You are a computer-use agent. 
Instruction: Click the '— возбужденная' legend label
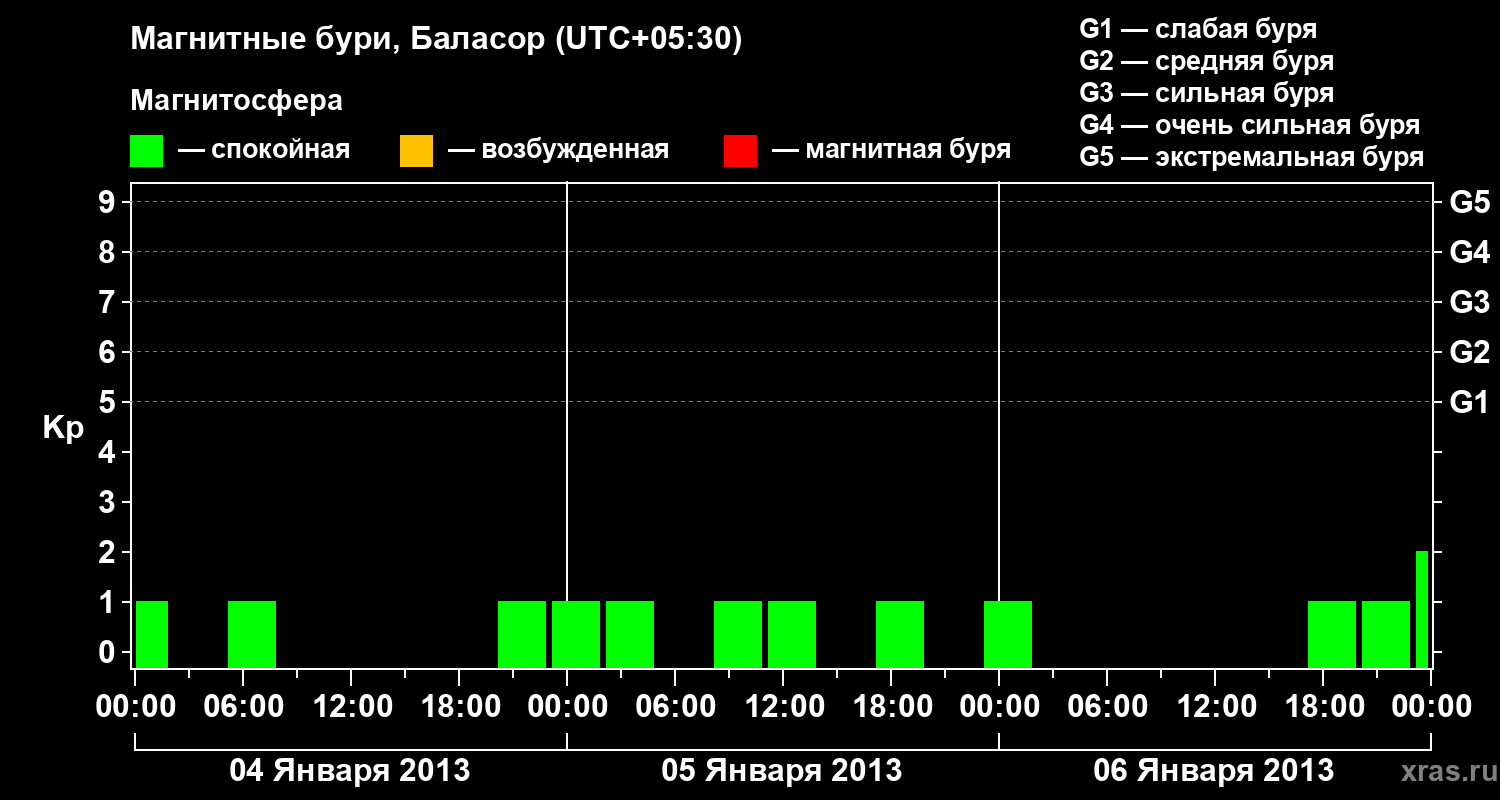[x=558, y=151]
